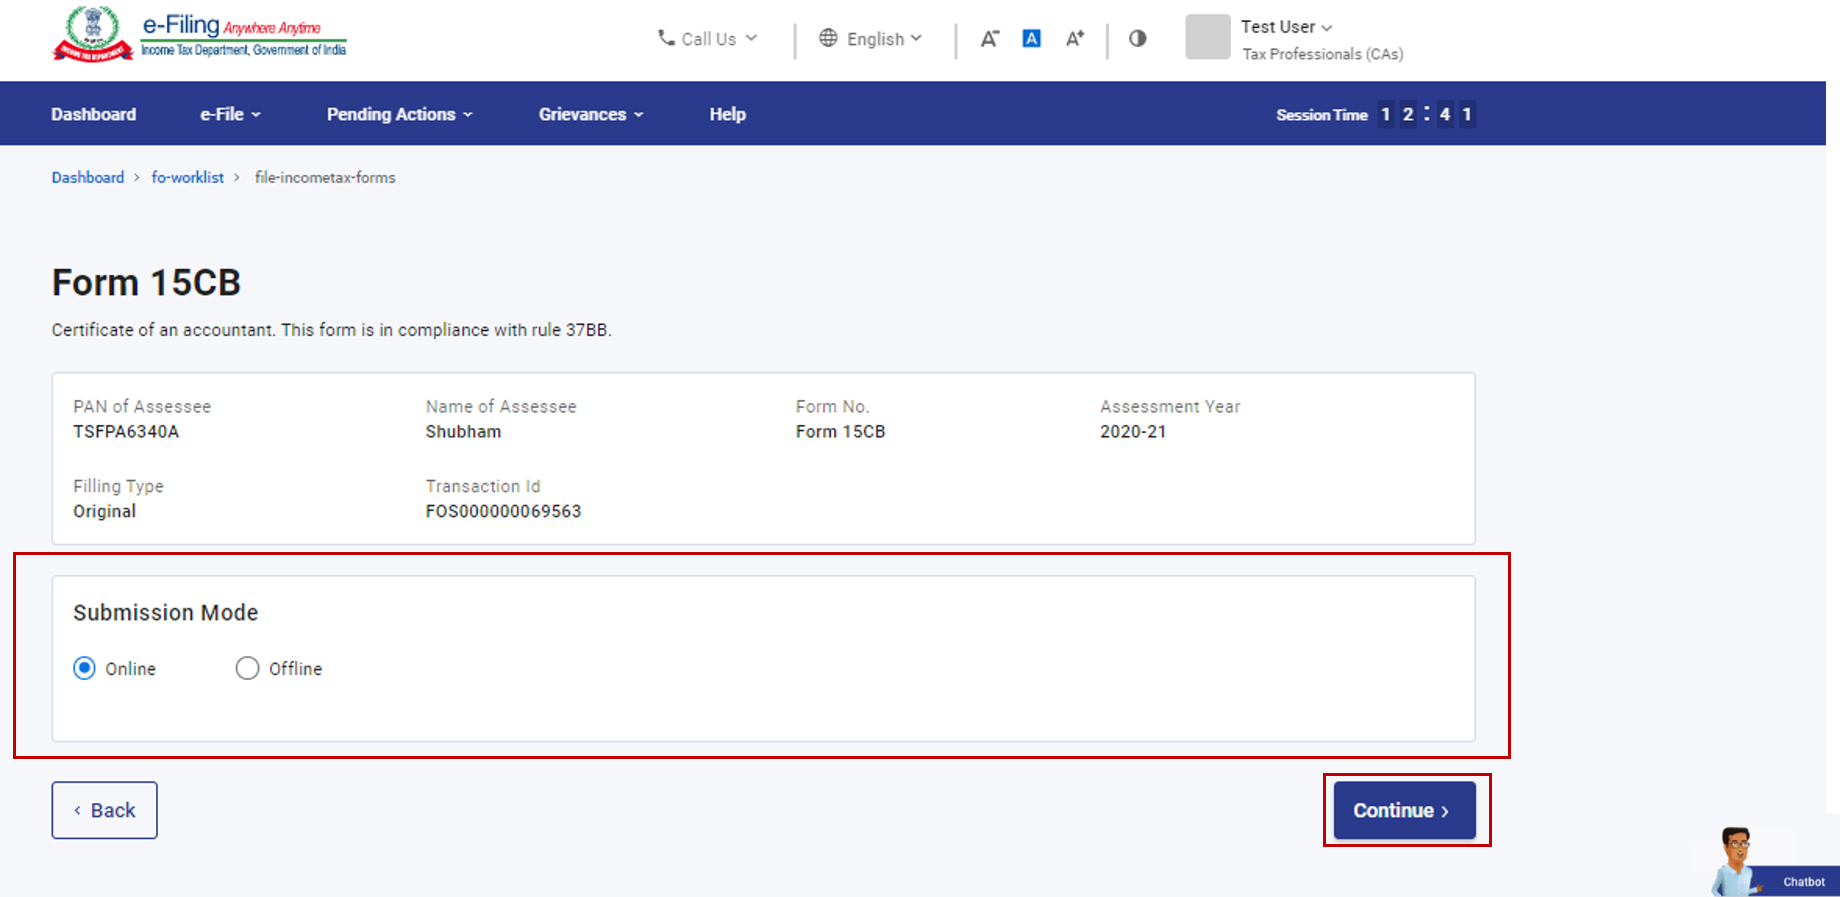
Task: Click the Test User profile avatar
Action: pyautogui.click(x=1207, y=38)
